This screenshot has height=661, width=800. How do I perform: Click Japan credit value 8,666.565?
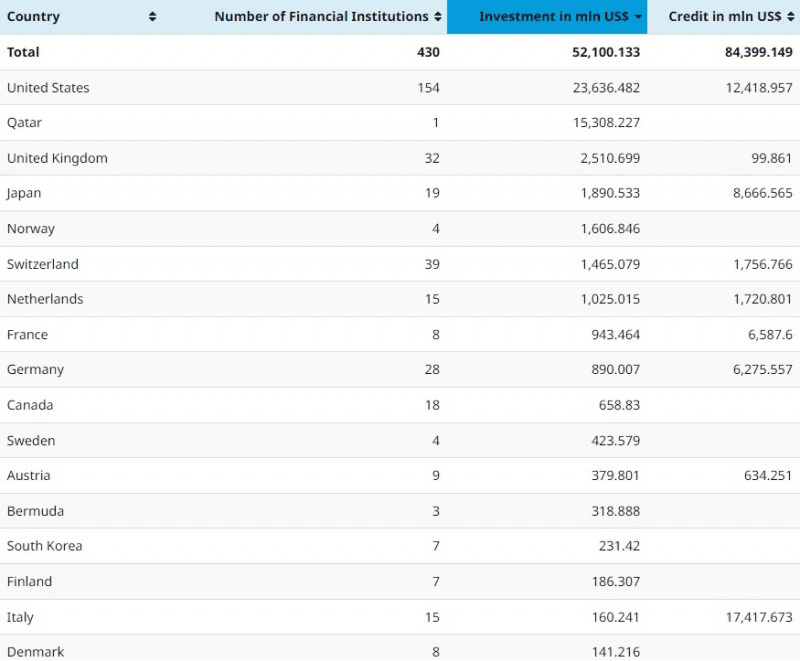pyautogui.click(x=763, y=193)
